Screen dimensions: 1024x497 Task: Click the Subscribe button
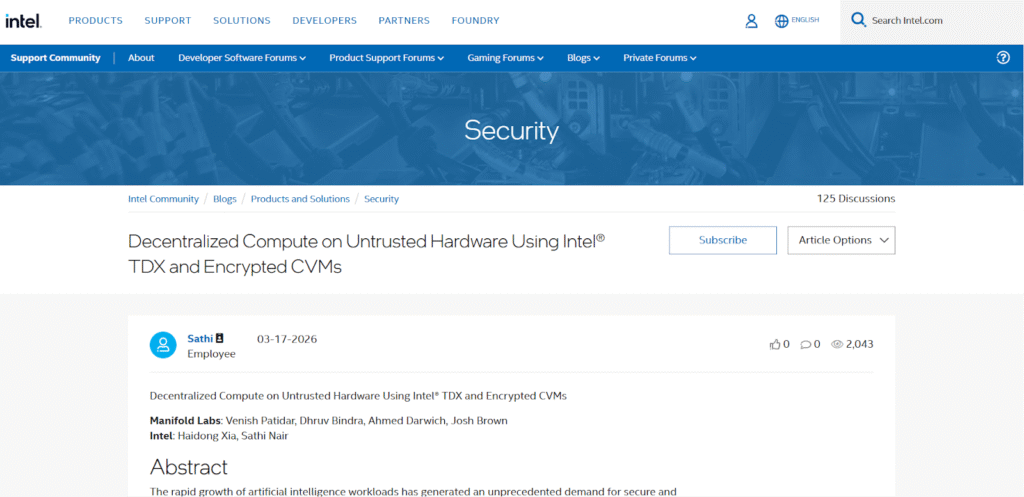tap(722, 240)
